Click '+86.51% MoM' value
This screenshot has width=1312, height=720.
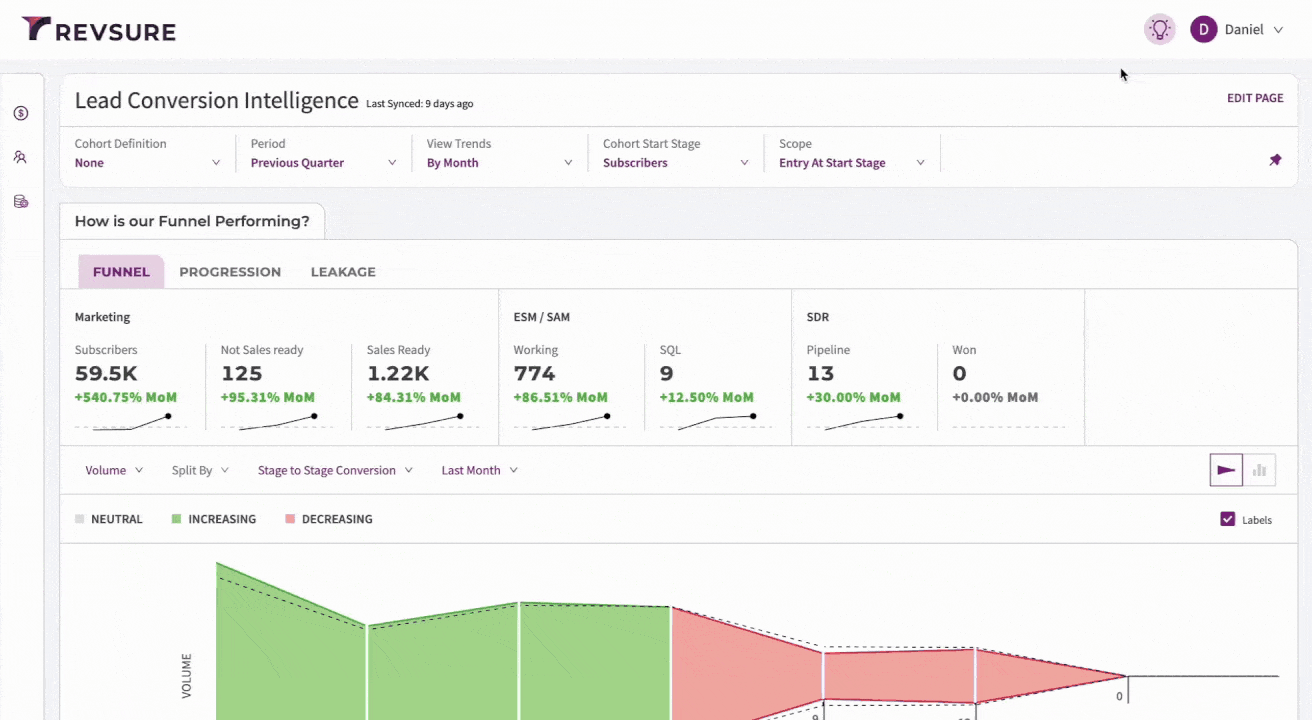coord(560,397)
